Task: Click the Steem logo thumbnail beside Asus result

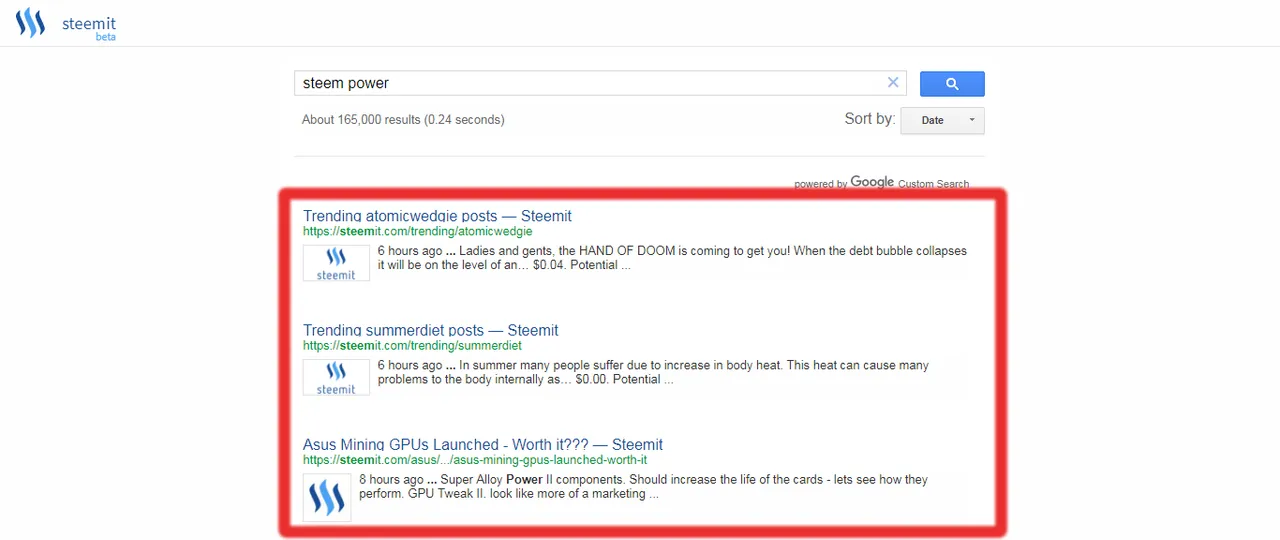Action: coord(327,497)
